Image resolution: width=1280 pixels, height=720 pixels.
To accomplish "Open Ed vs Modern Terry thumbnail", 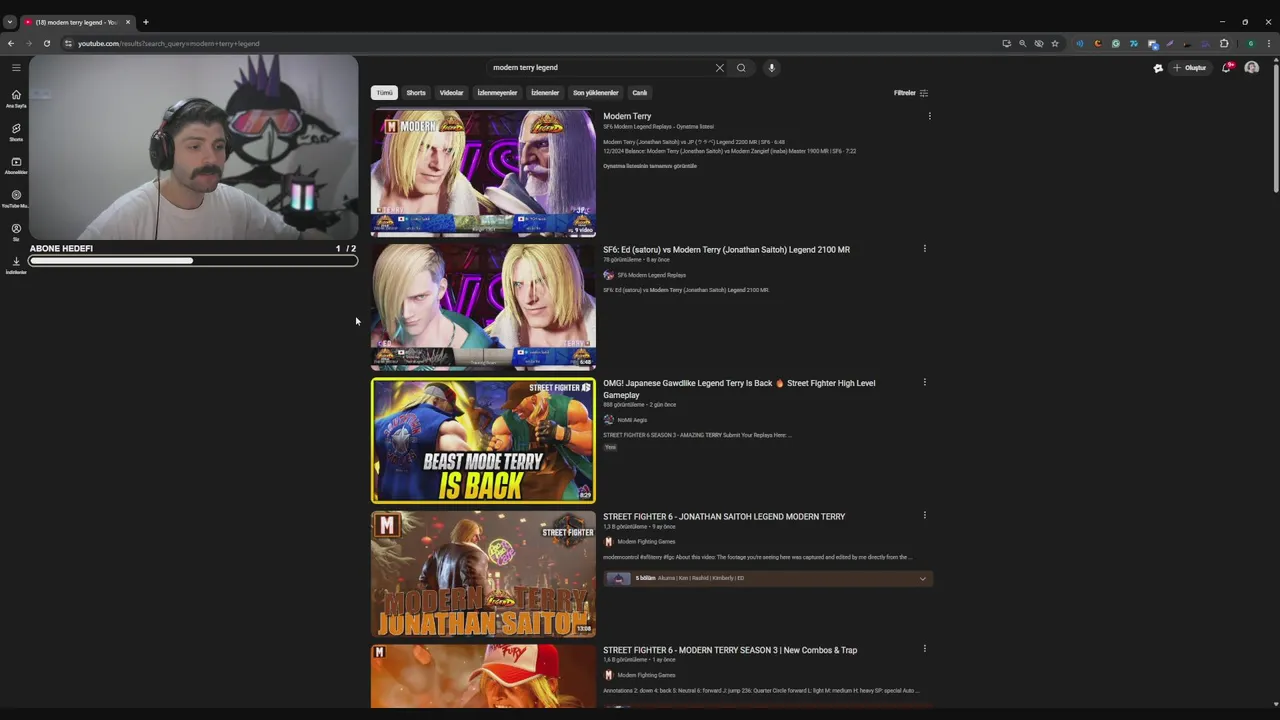I will click(483, 306).
